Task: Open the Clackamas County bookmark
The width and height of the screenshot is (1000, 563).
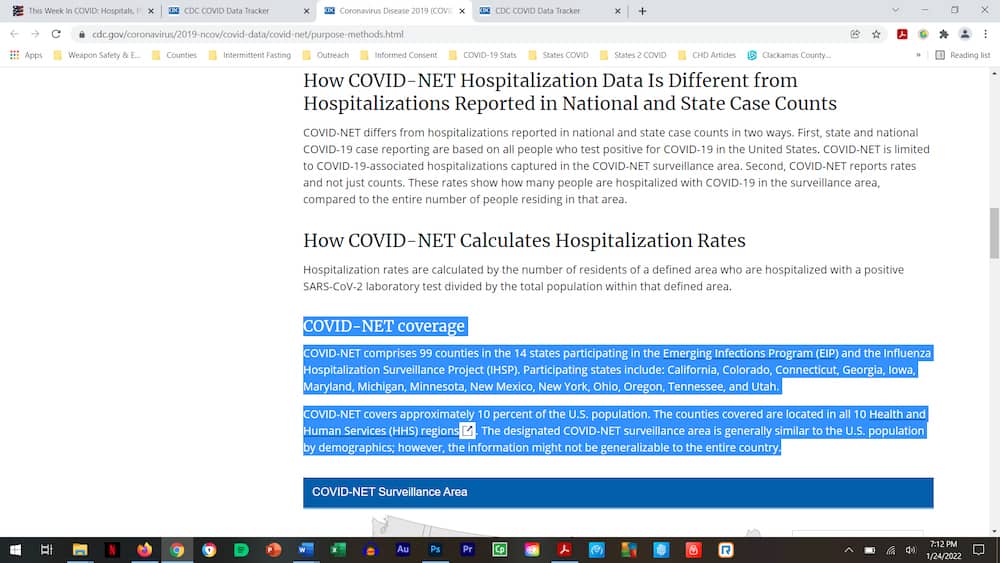Action: pyautogui.click(x=790, y=55)
